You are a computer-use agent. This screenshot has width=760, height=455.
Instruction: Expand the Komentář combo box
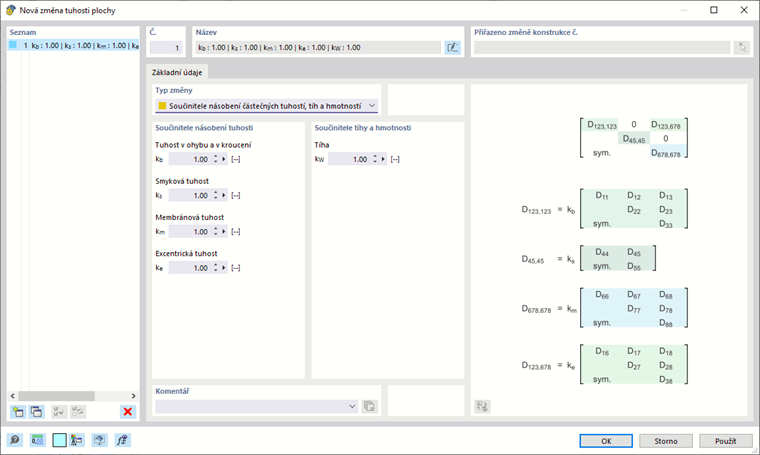pos(352,406)
